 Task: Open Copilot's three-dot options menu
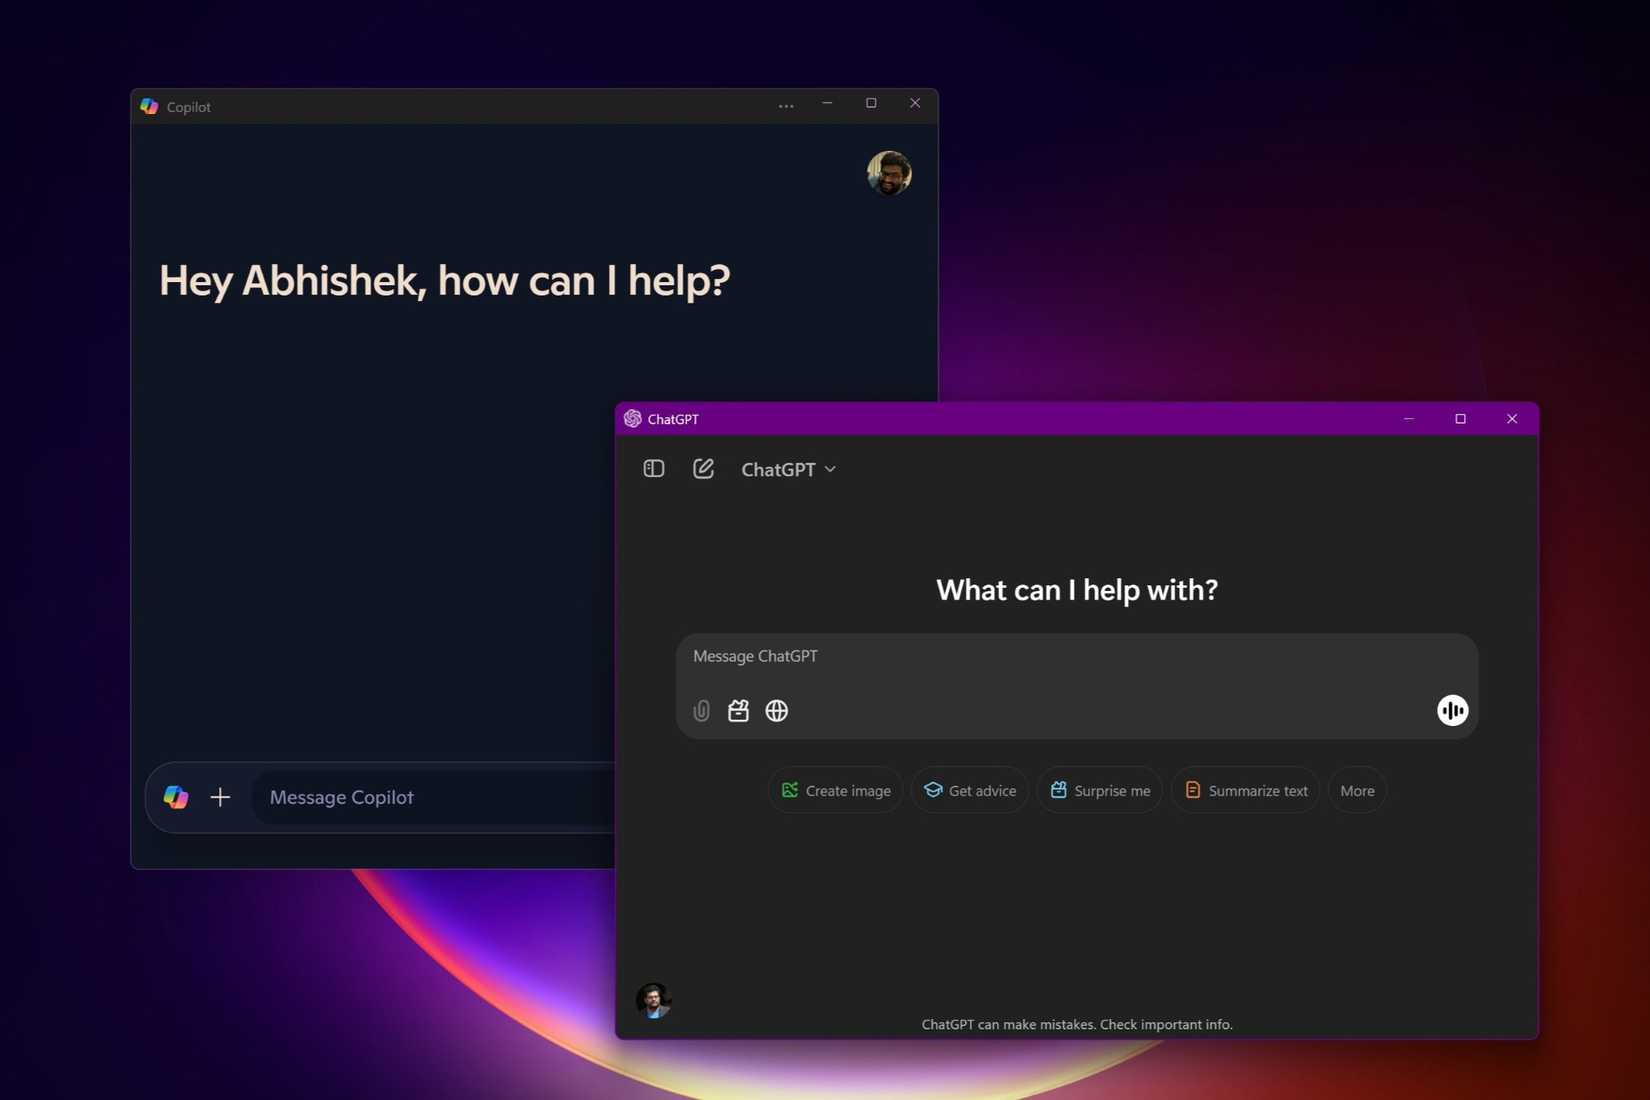point(786,105)
